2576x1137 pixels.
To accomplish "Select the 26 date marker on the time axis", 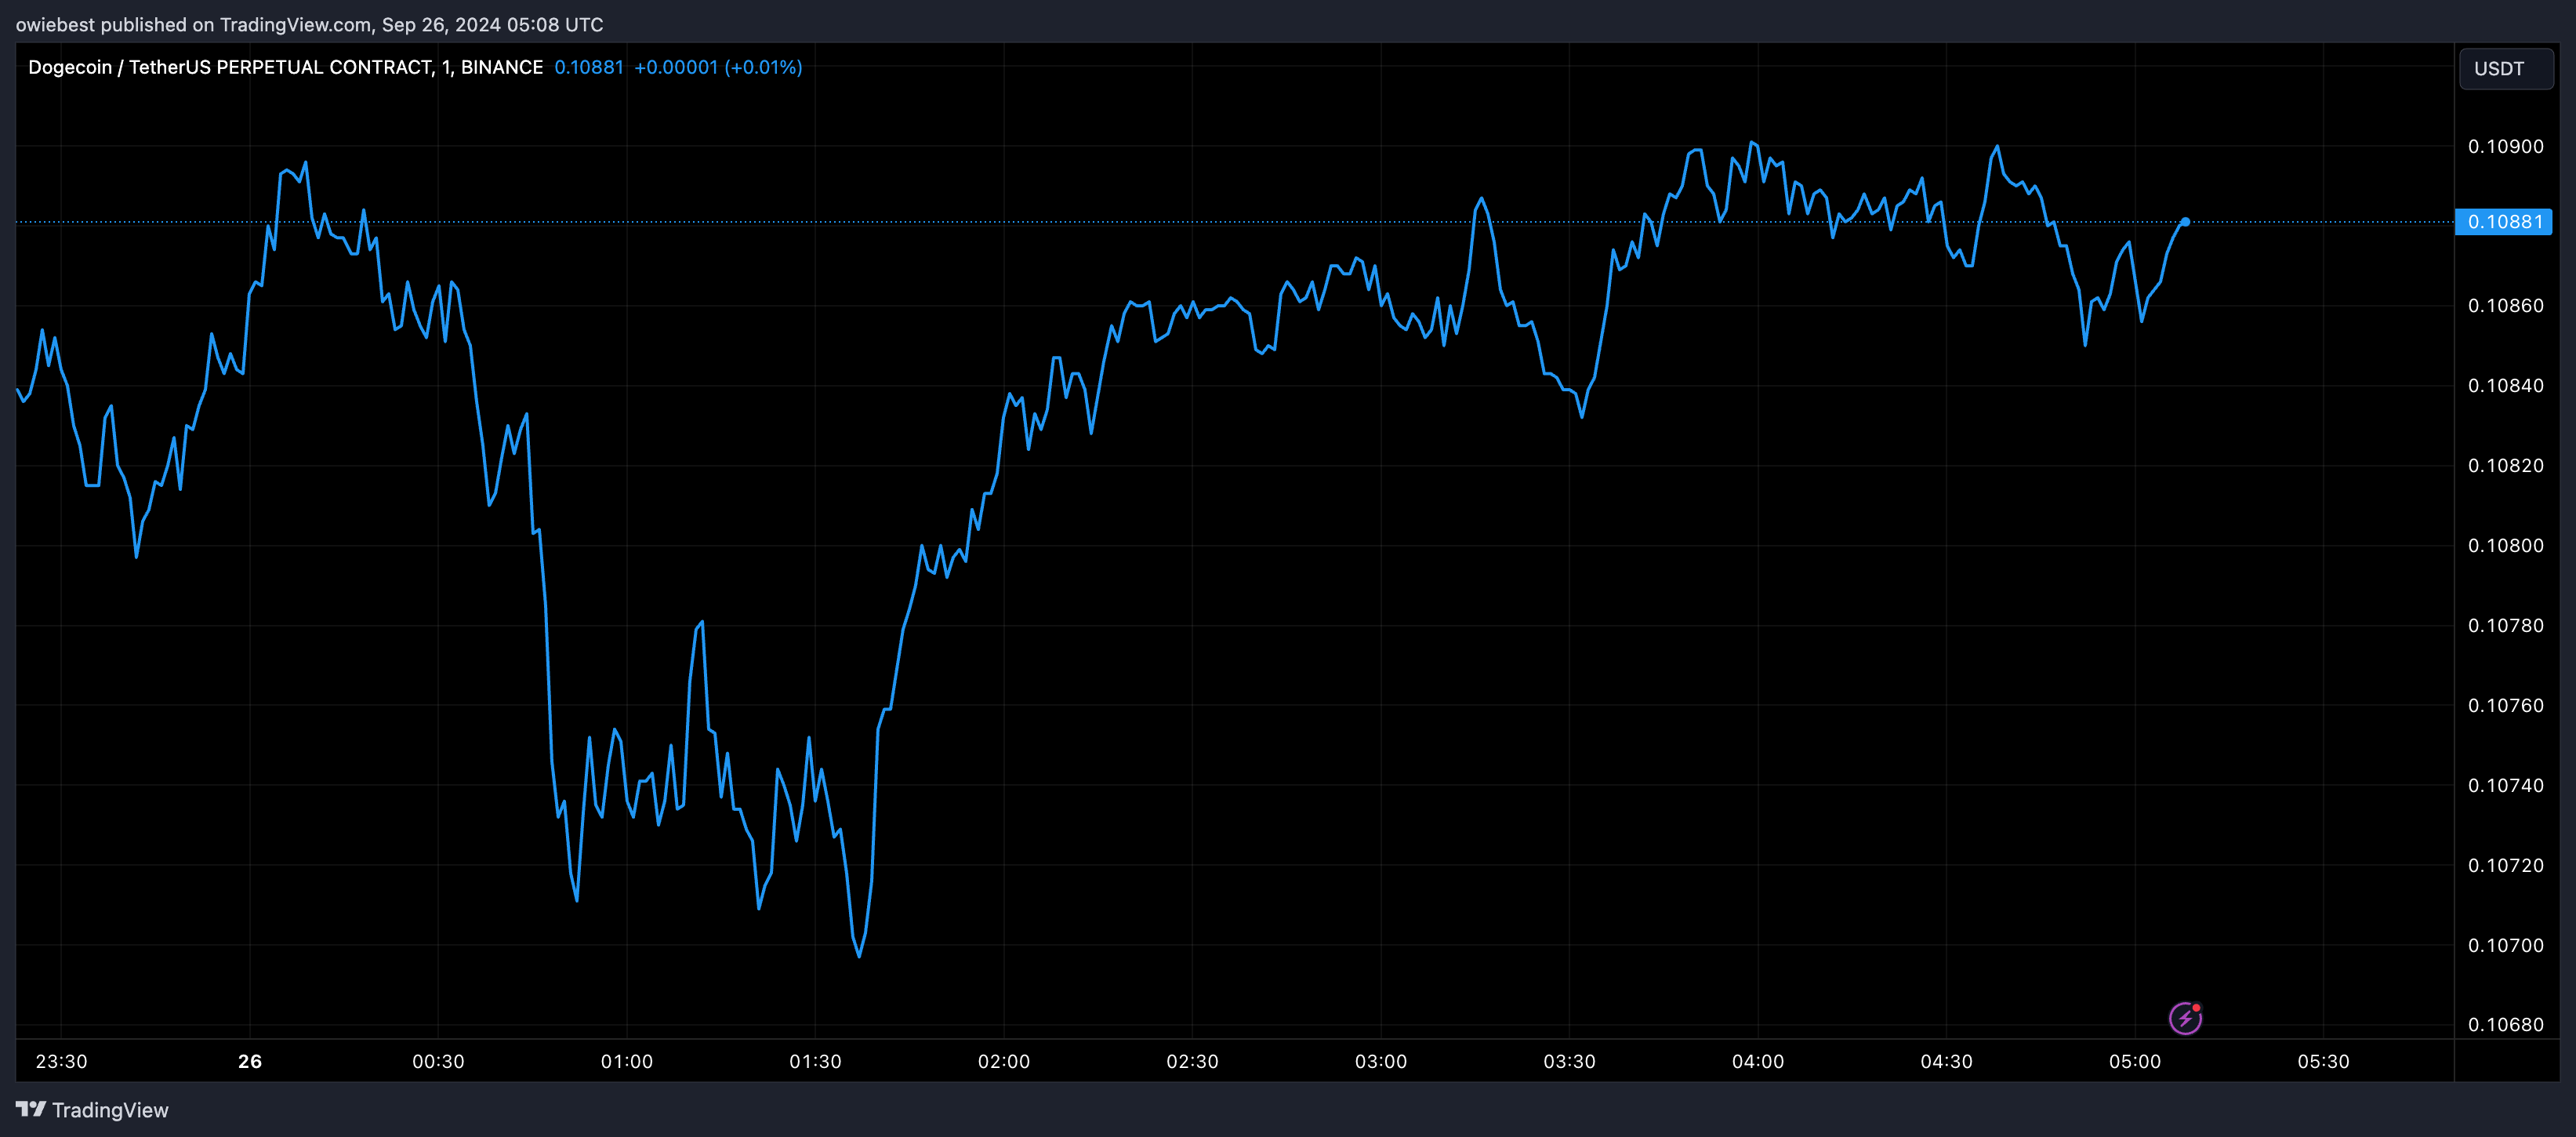I will point(249,1062).
